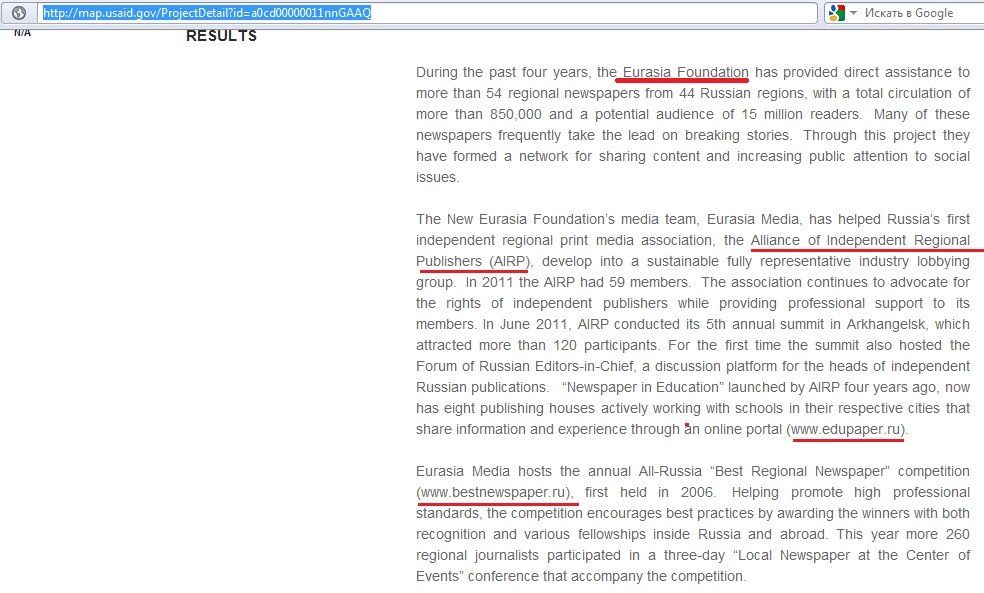Click the Google search engine icon
The image size is (984, 593).
click(x=837, y=13)
